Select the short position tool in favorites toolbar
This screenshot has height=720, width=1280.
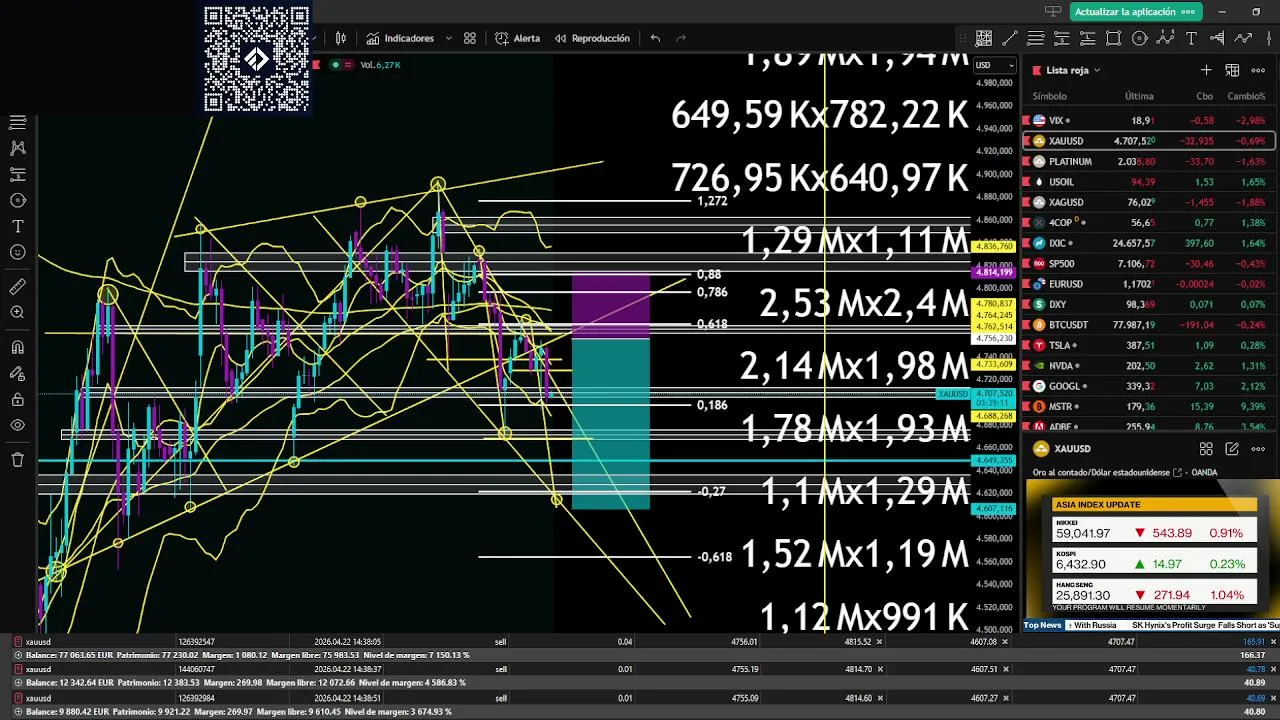pyautogui.click(x=1062, y=38)
